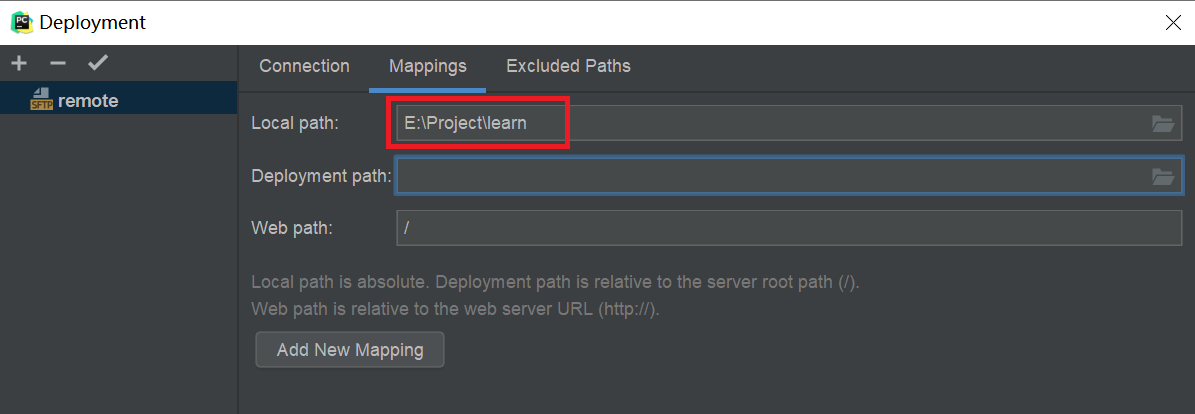Remove the selected server with minus icon
1195x414 pixels.
(58, 64)
